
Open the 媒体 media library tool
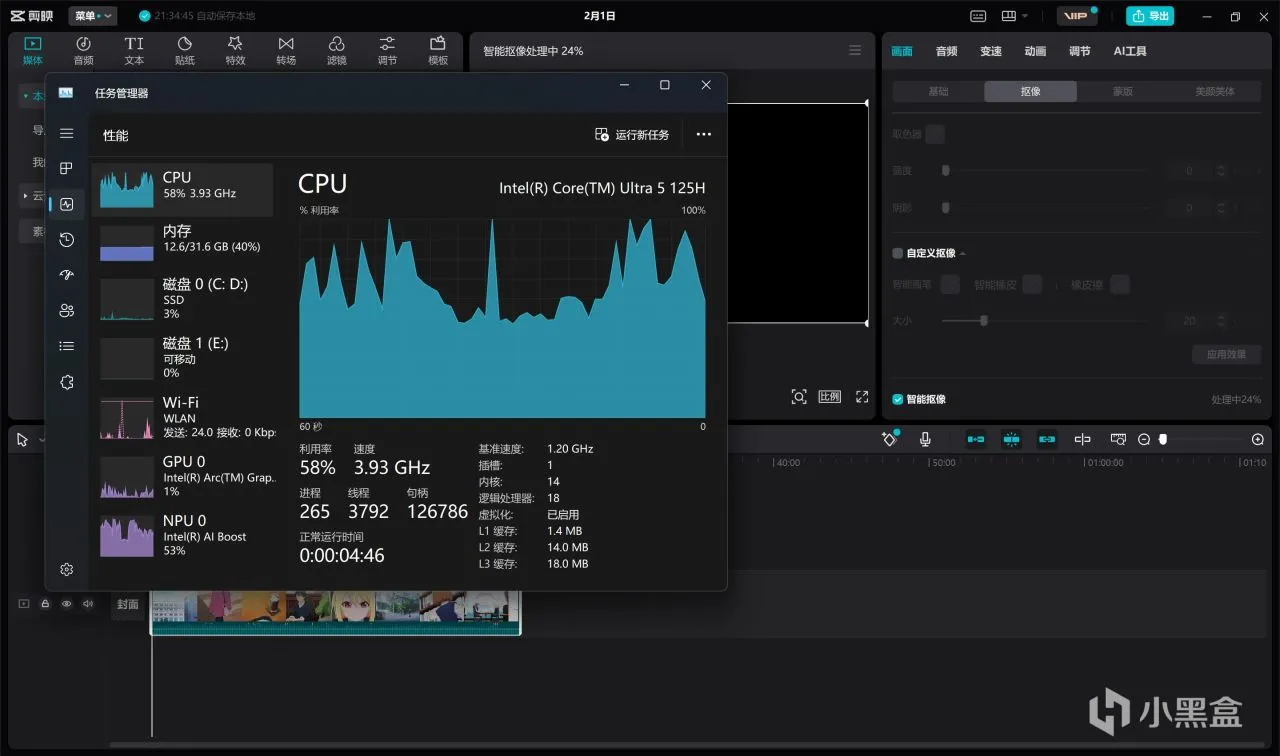33,51
